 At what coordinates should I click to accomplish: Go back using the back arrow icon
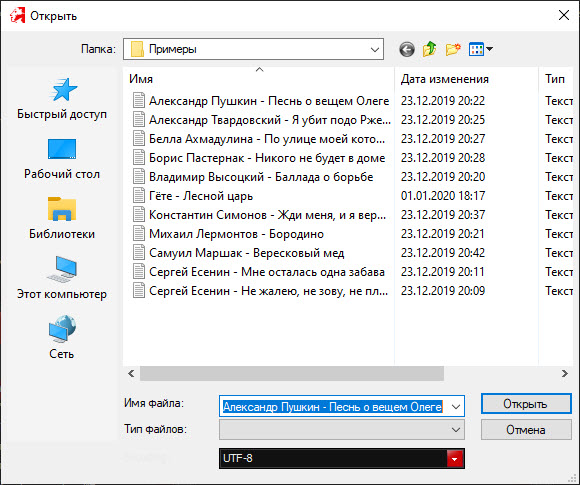pyautogui.click(x=407, y=49)
